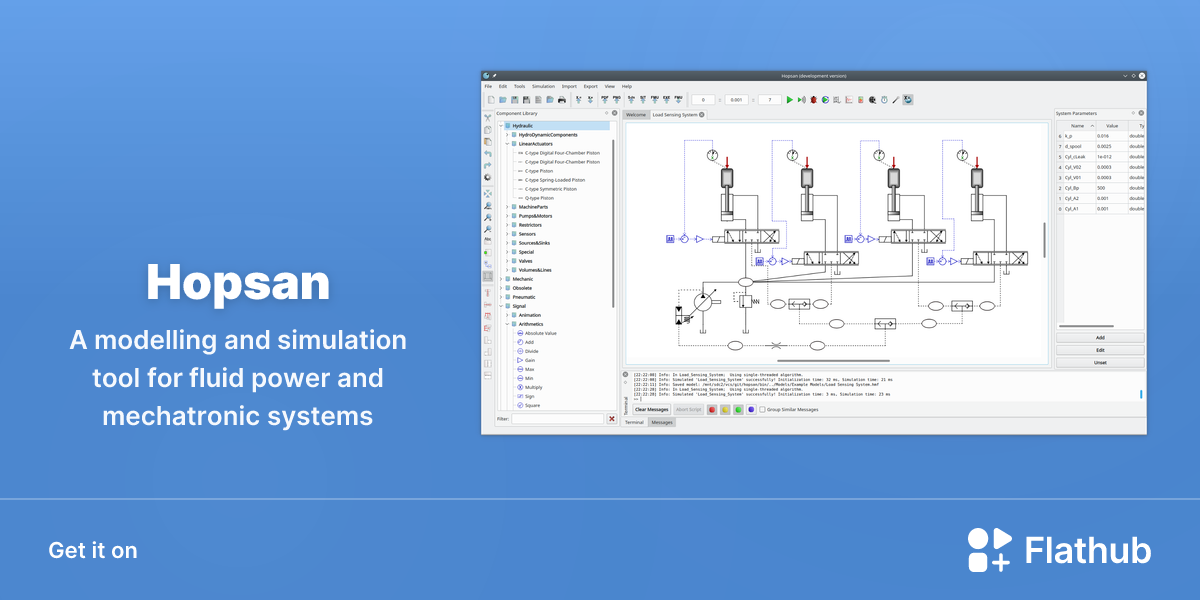The width and height of the screenshot is (1200, 600).
Task: Click the New model icon
Action: [491, 100]
